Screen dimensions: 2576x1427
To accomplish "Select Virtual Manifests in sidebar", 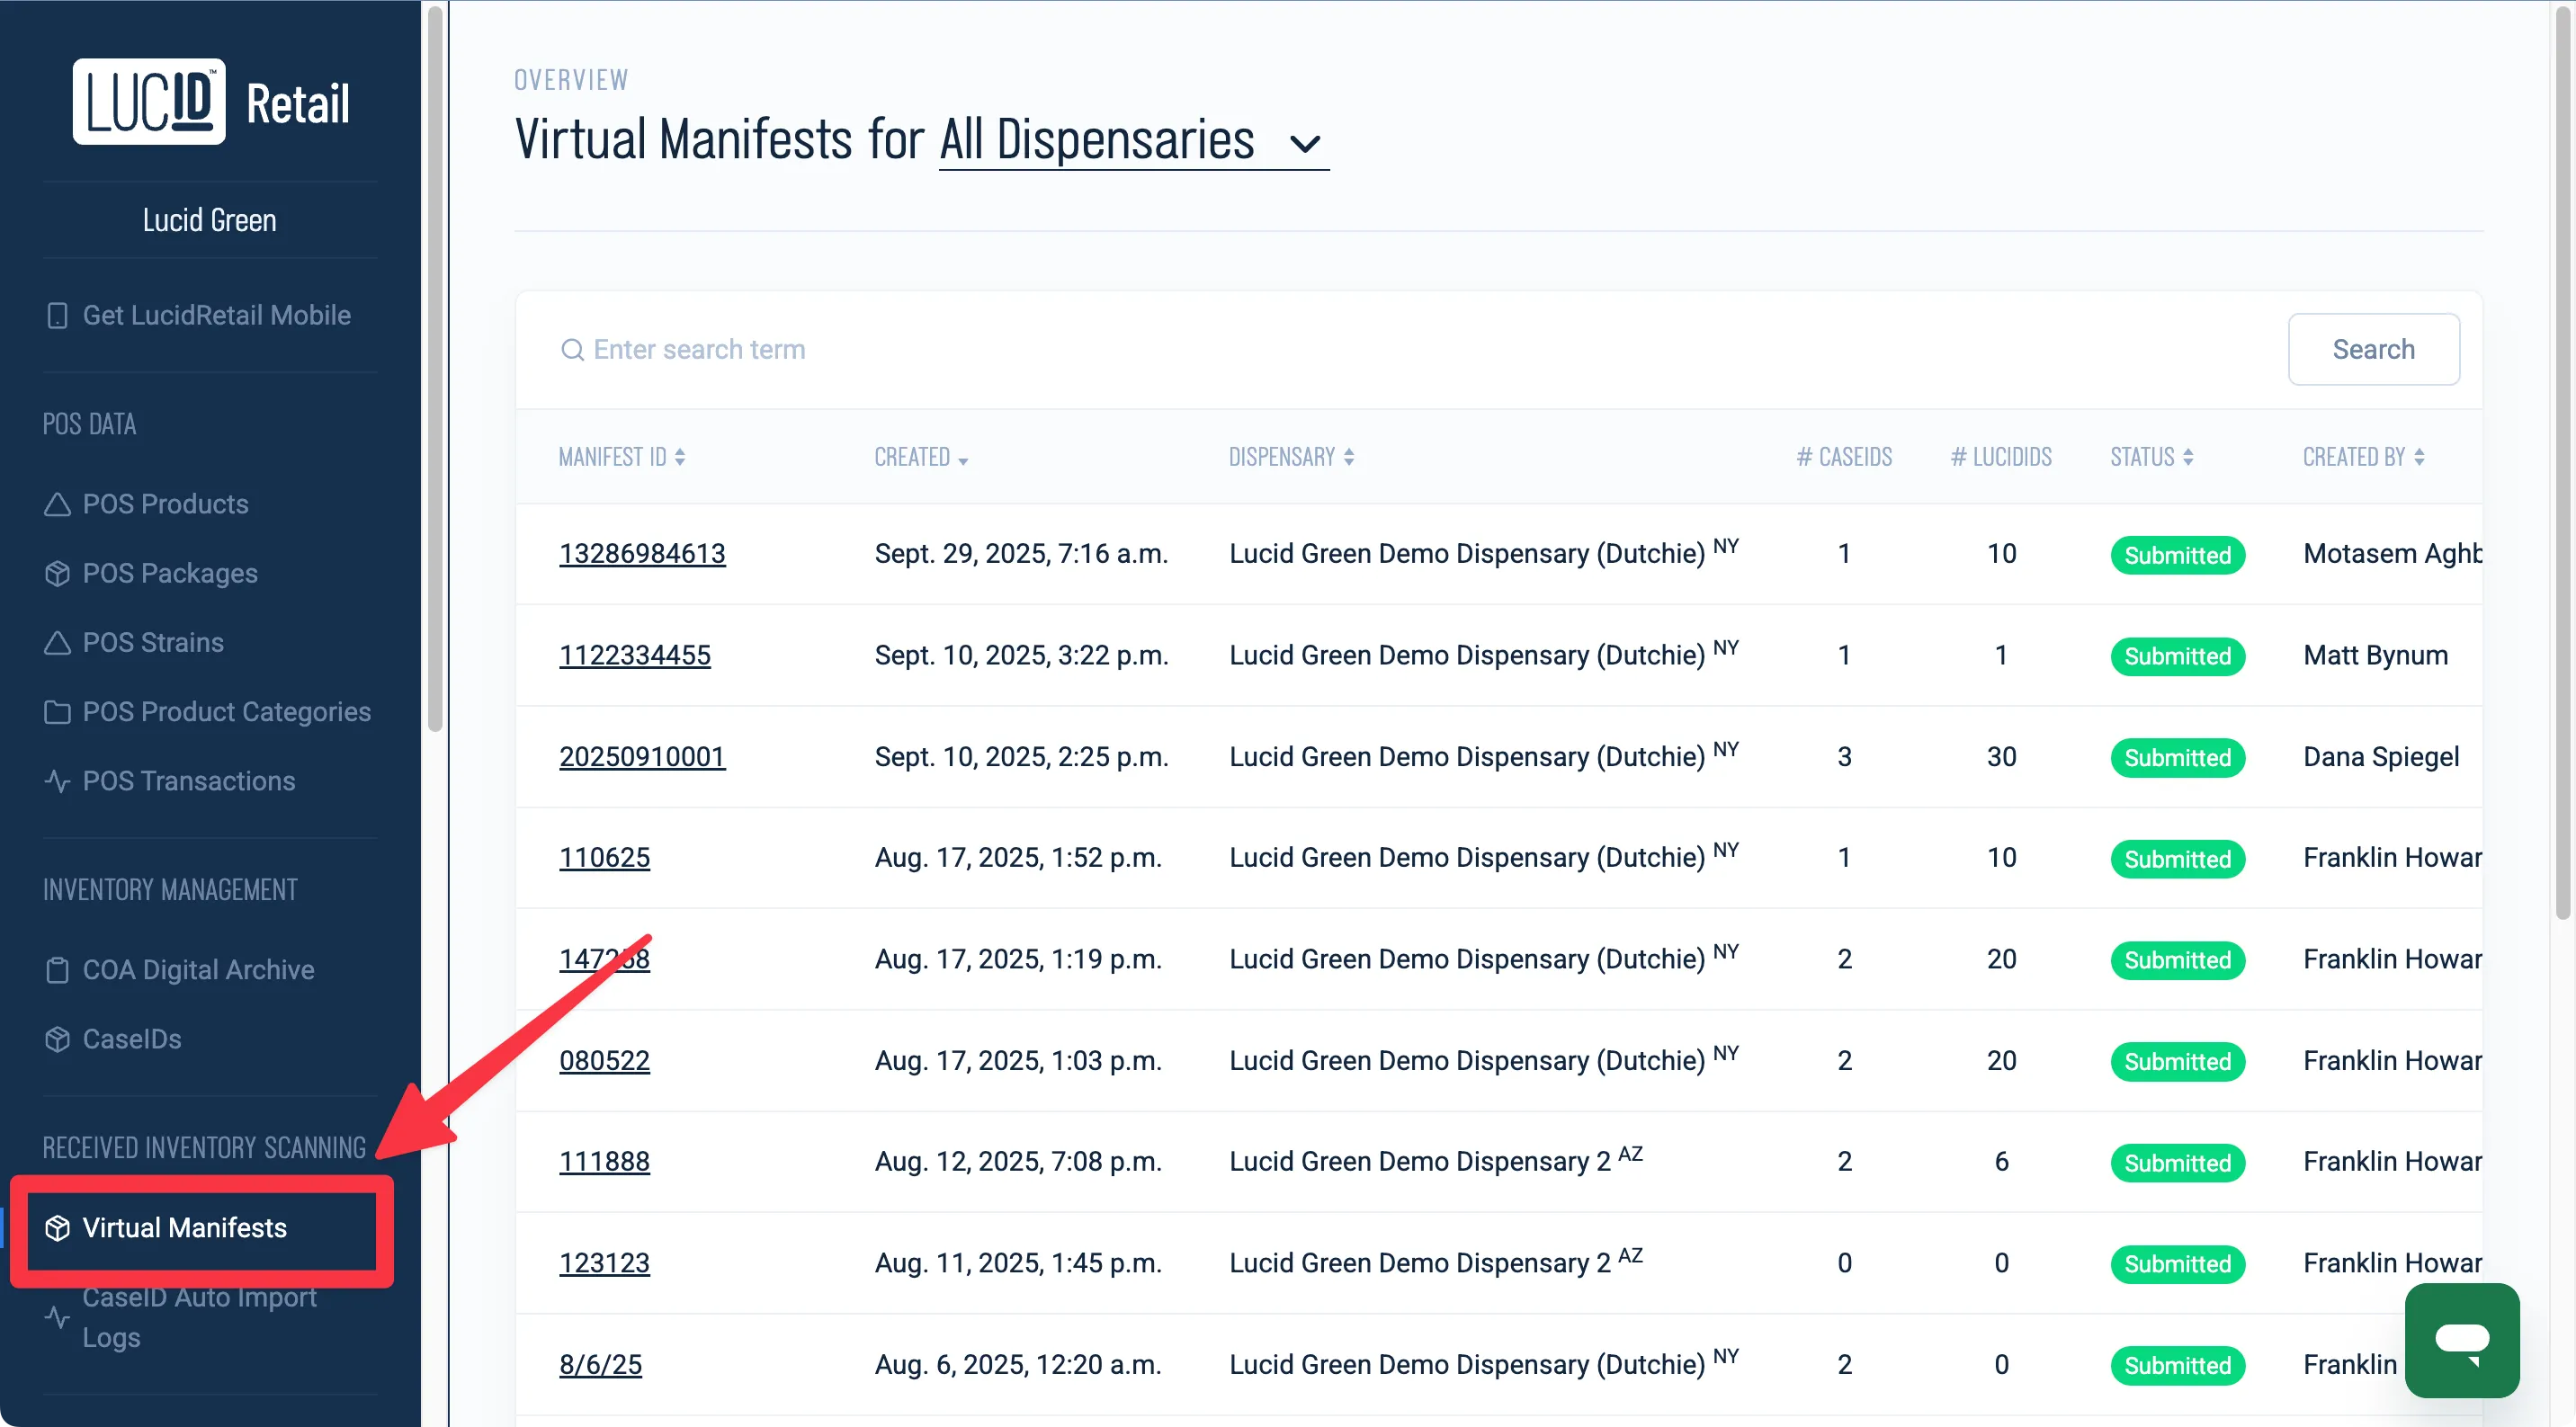I will pos(185,1227).
